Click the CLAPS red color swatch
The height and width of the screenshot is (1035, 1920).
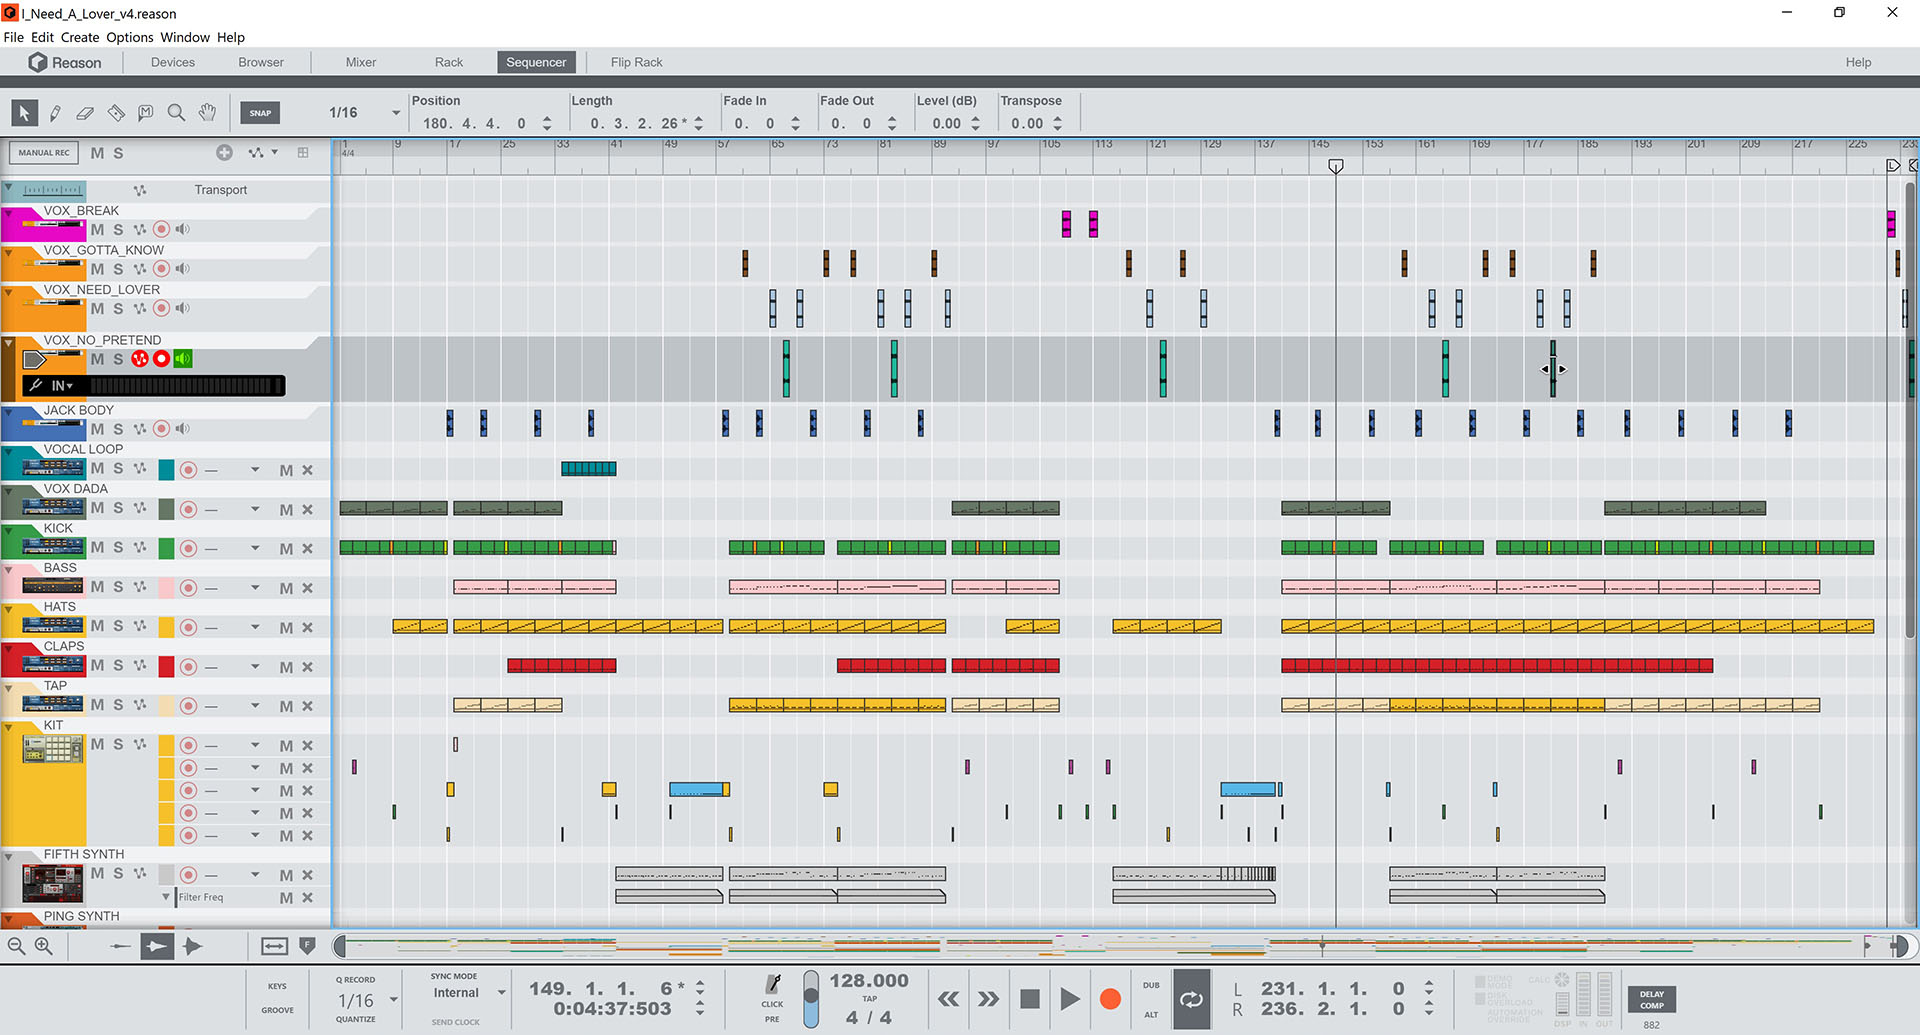[x=167, y=666]
